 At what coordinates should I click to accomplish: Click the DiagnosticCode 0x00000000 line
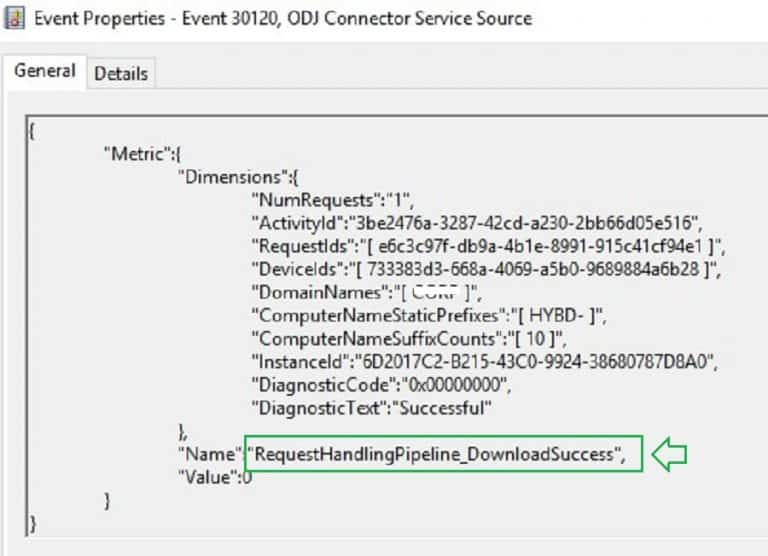[x=382, y=385]
